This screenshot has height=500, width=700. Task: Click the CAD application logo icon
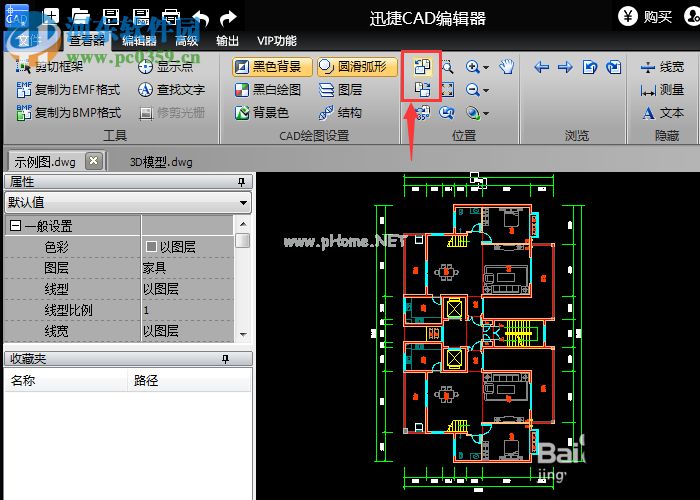(17, 16)
